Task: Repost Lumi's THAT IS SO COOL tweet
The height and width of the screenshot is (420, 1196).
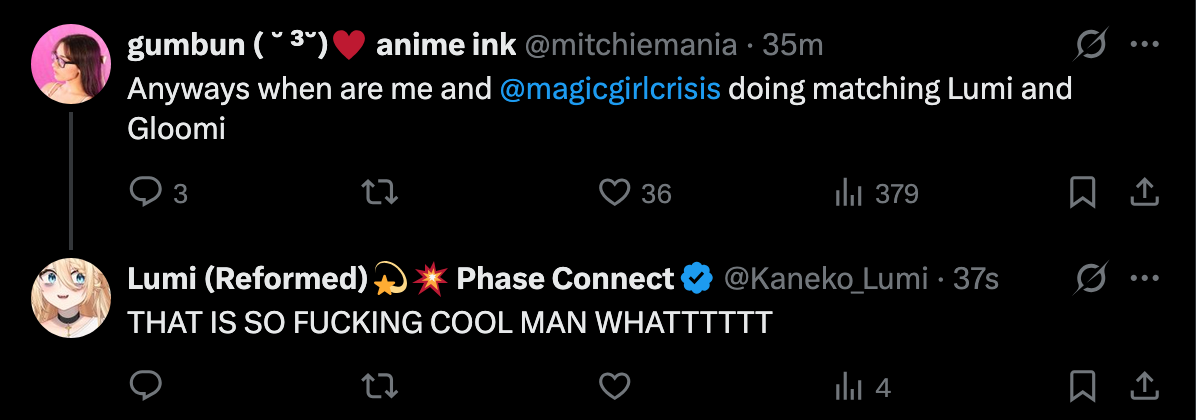Action: 377,385
